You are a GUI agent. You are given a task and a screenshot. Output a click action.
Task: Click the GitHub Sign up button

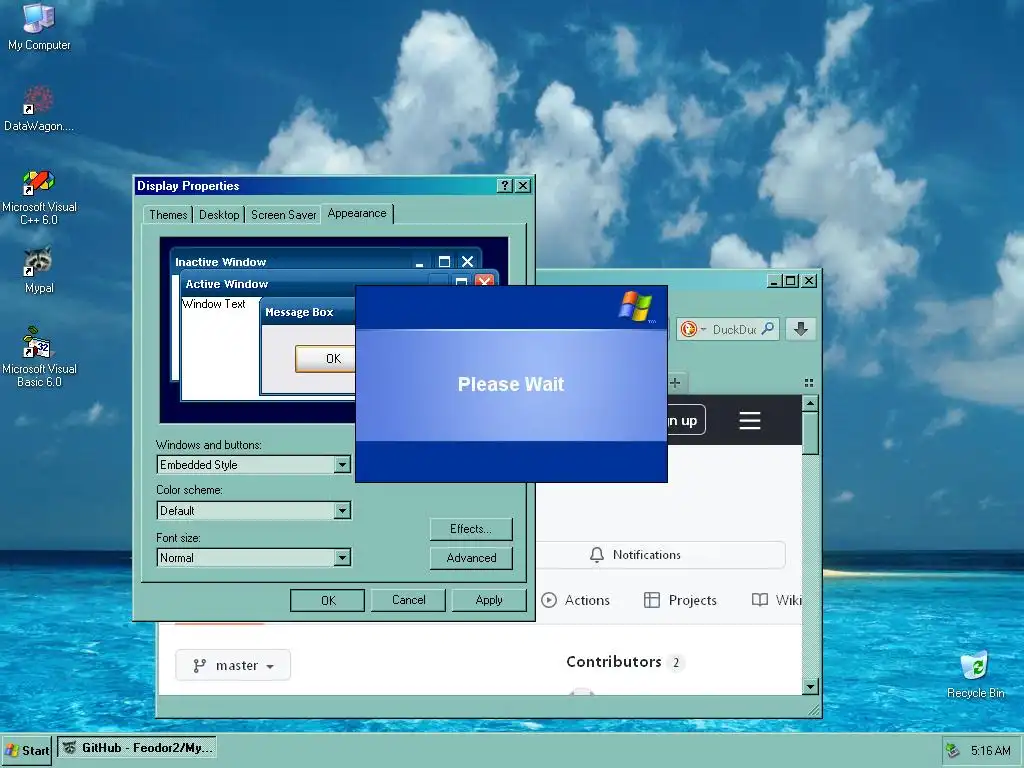(x=684, y=420)
